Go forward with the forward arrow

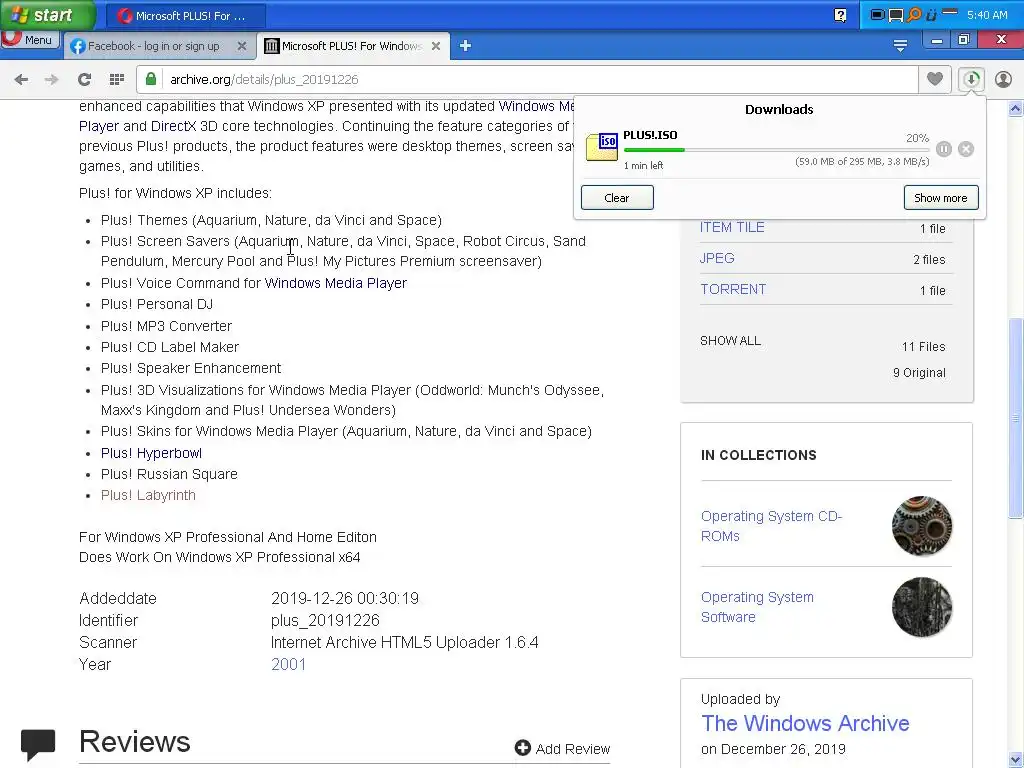click(x=52, y=80)
